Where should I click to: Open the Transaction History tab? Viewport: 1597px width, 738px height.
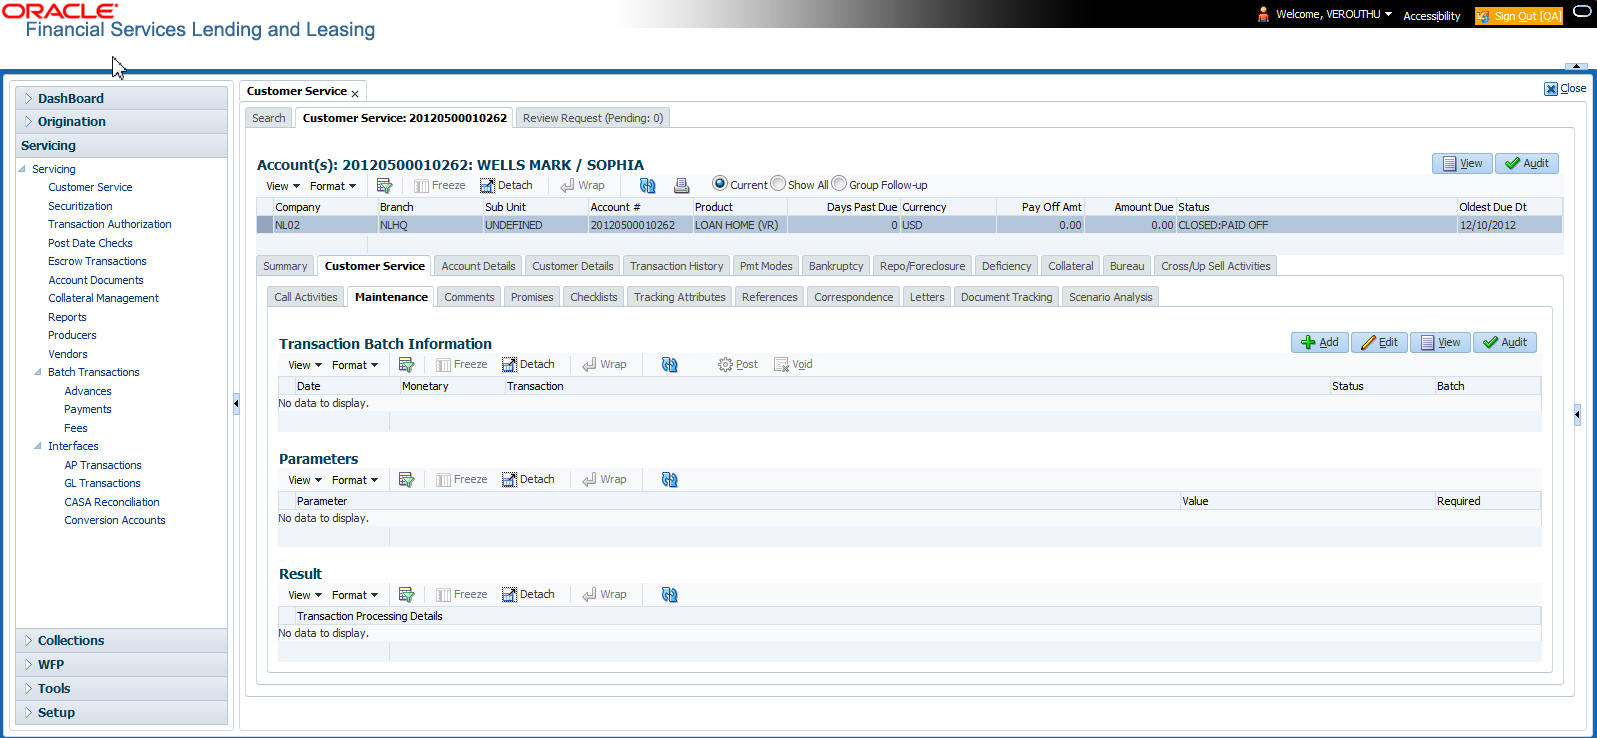677,266
